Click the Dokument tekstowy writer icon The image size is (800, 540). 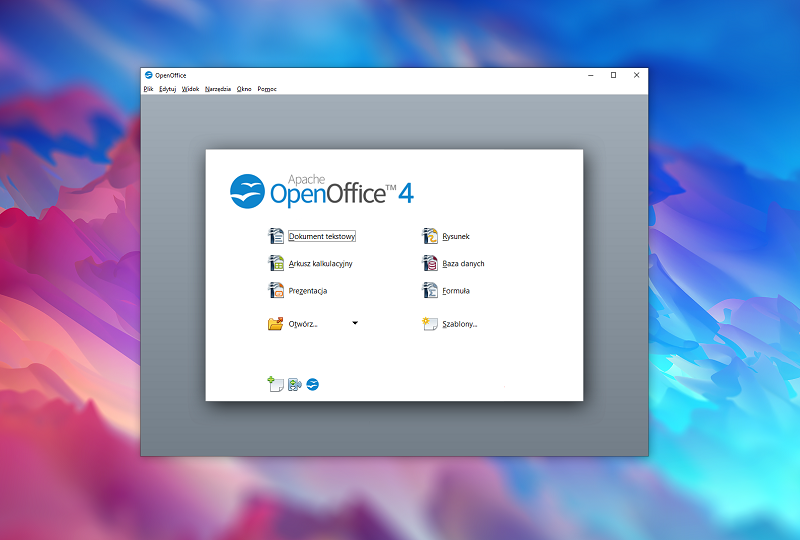276,236
